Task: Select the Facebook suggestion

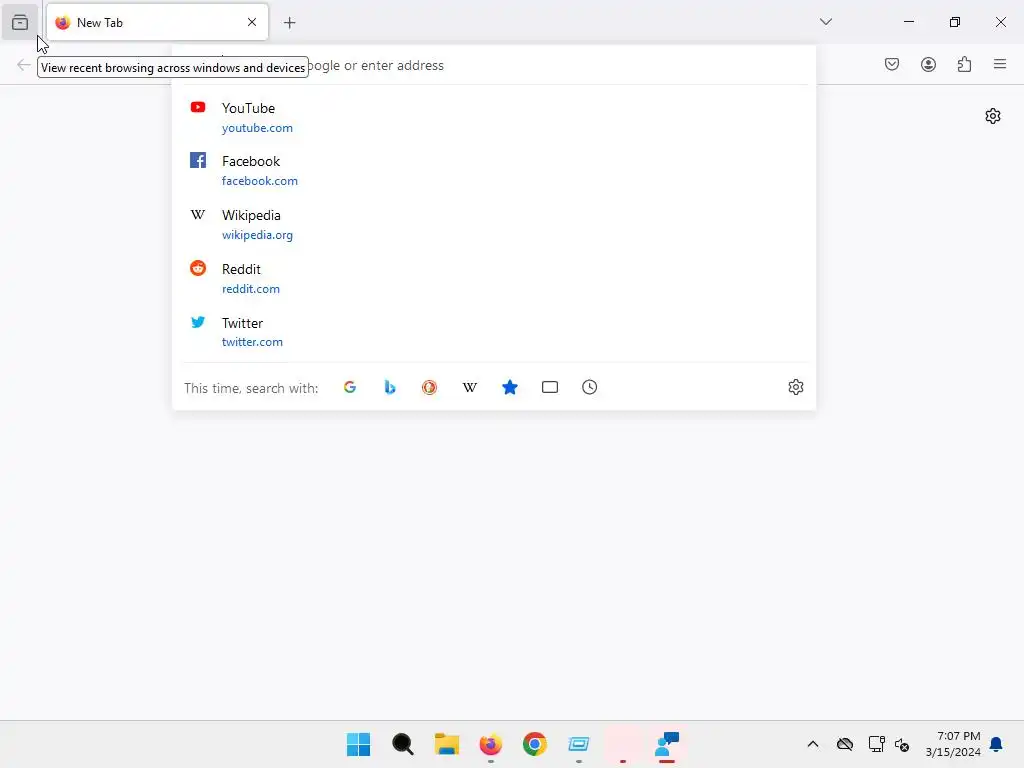Action: tap(494, 170)
